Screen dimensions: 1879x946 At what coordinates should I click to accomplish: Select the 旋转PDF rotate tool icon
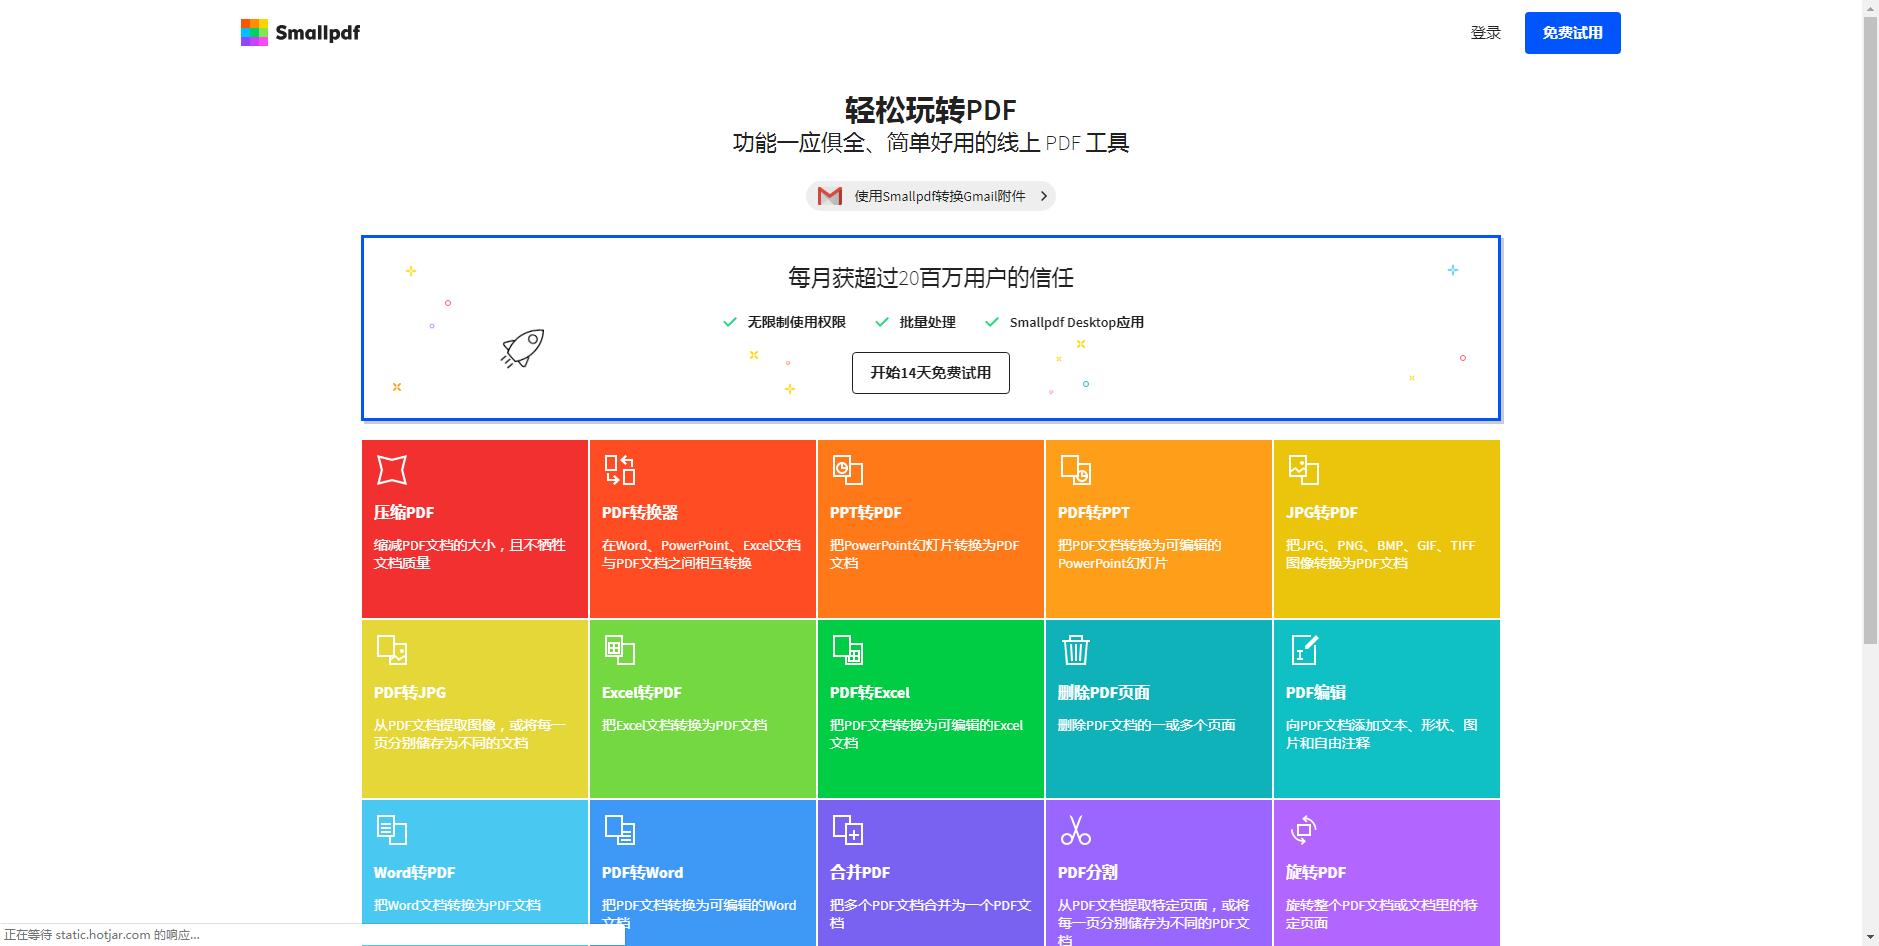pos(1303,828)
